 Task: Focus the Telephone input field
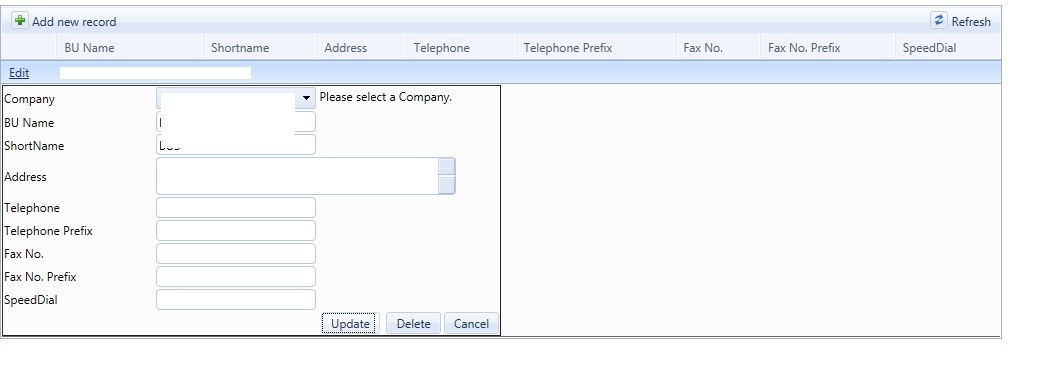(236, 208)
